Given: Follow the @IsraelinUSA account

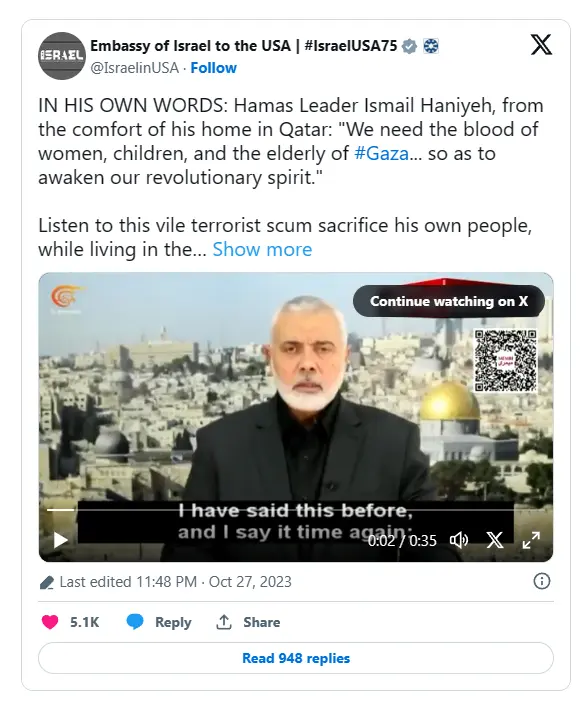Looking at the screenshot, I should pos(214,68).
